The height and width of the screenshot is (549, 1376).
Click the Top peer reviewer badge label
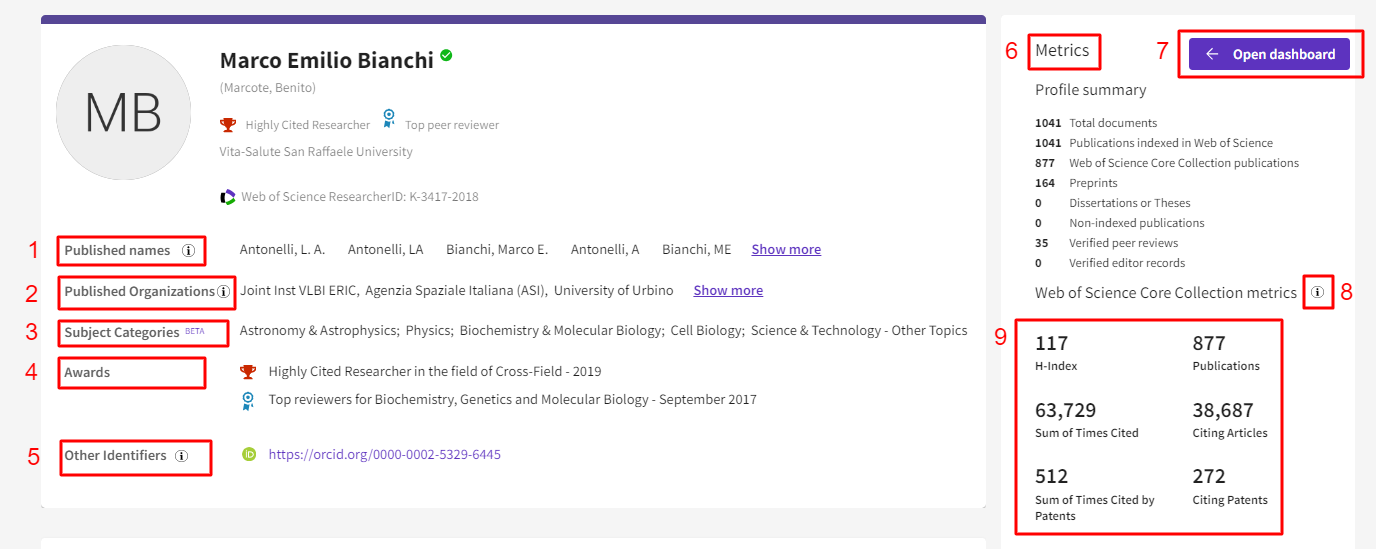[452, 125]
